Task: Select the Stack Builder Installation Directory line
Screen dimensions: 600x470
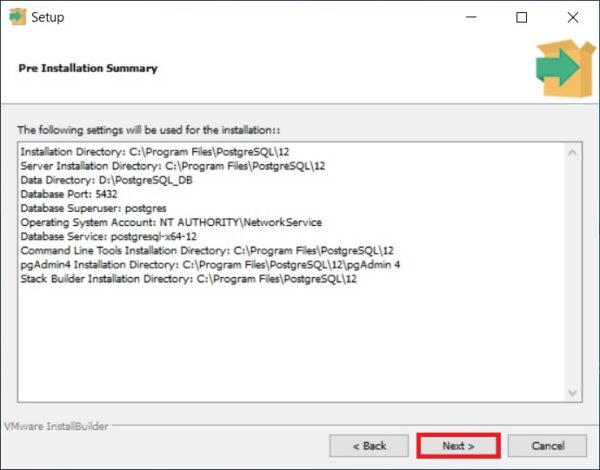Action: point(188,279)
